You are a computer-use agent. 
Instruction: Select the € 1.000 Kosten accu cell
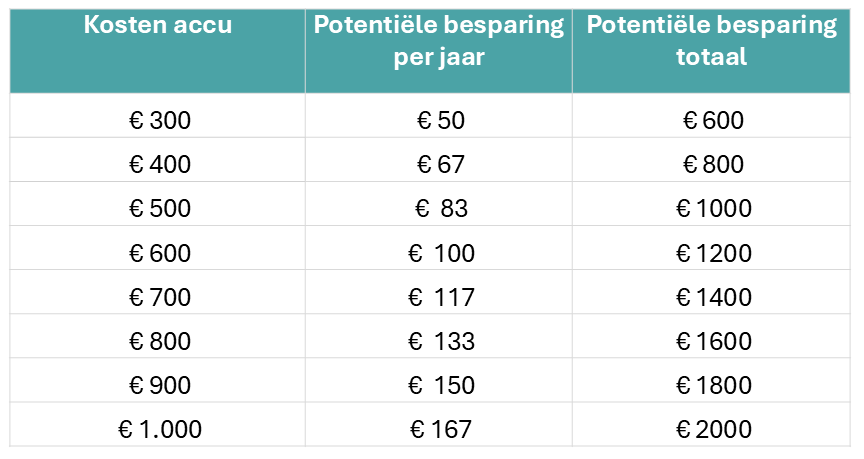pos(159,429)
